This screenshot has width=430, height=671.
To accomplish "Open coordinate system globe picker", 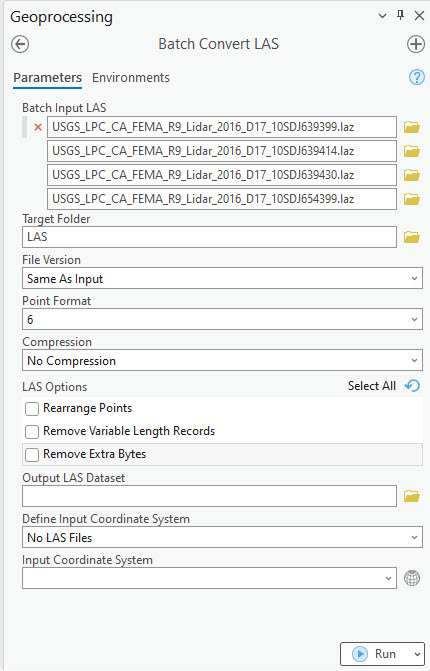I will click(412, 578).
